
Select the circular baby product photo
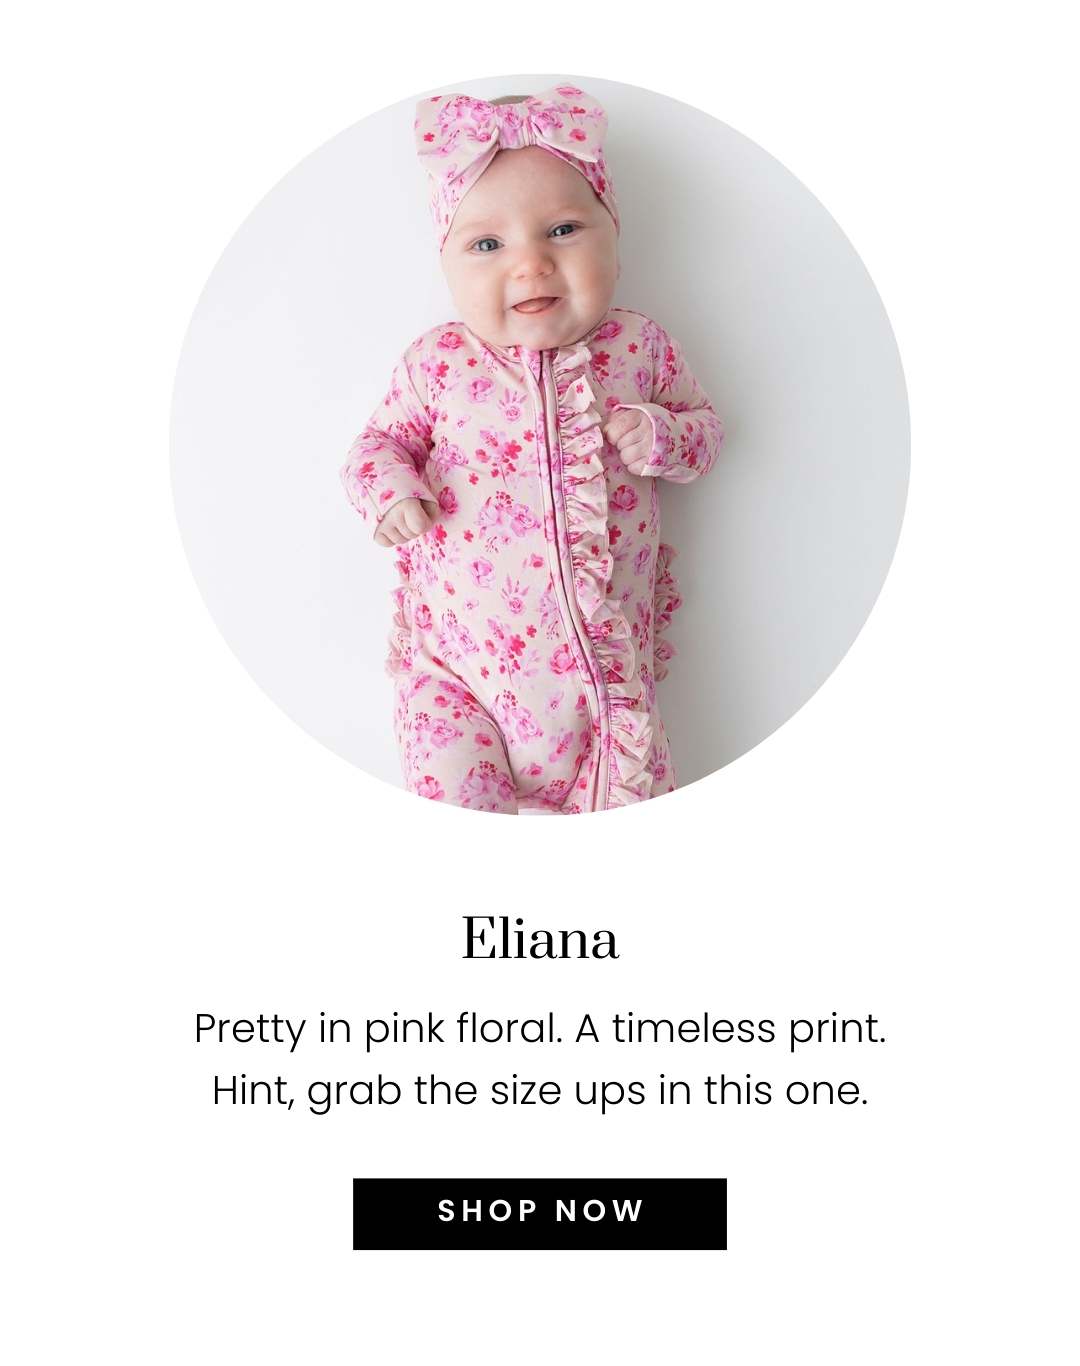(540, 444)
